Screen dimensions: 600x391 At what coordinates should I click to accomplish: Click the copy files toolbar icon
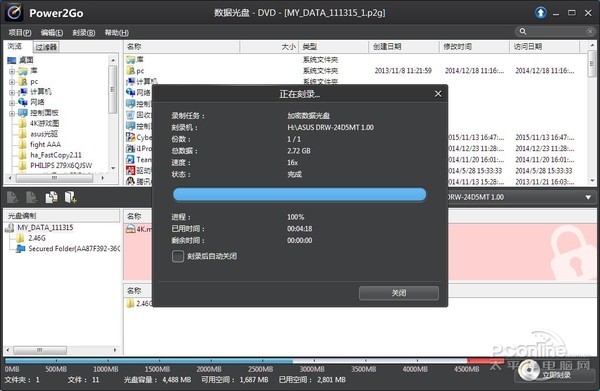pyautogui.click(x=51, y=197)
